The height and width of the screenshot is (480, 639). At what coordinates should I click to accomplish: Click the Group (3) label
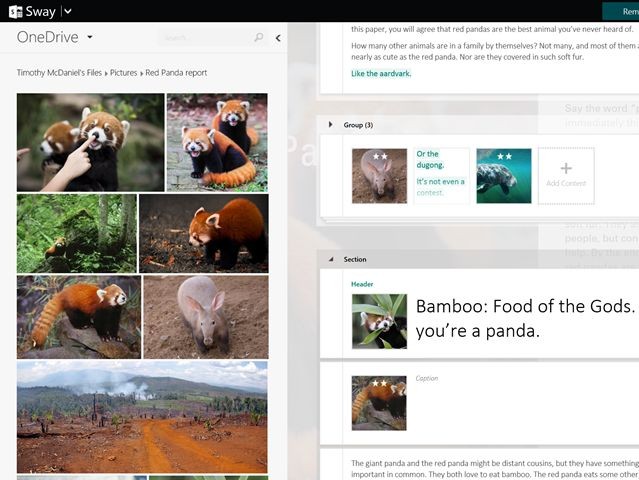click(358, 125)
